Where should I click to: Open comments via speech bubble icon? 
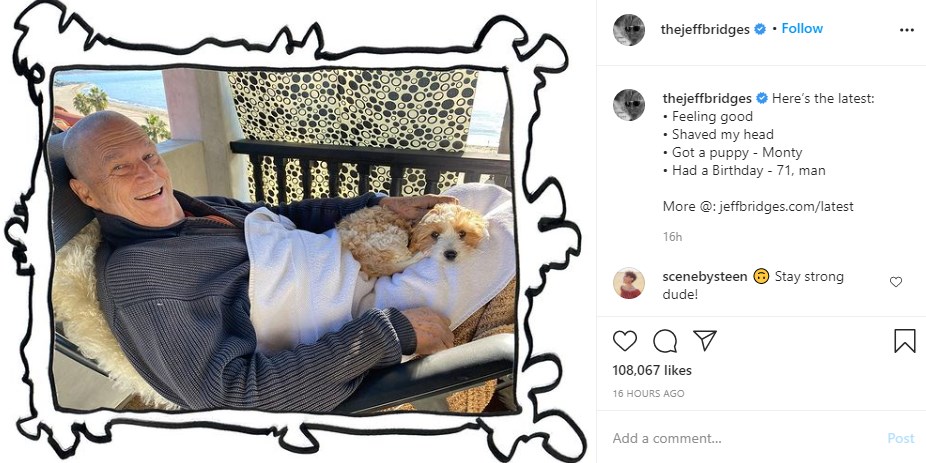665,341
